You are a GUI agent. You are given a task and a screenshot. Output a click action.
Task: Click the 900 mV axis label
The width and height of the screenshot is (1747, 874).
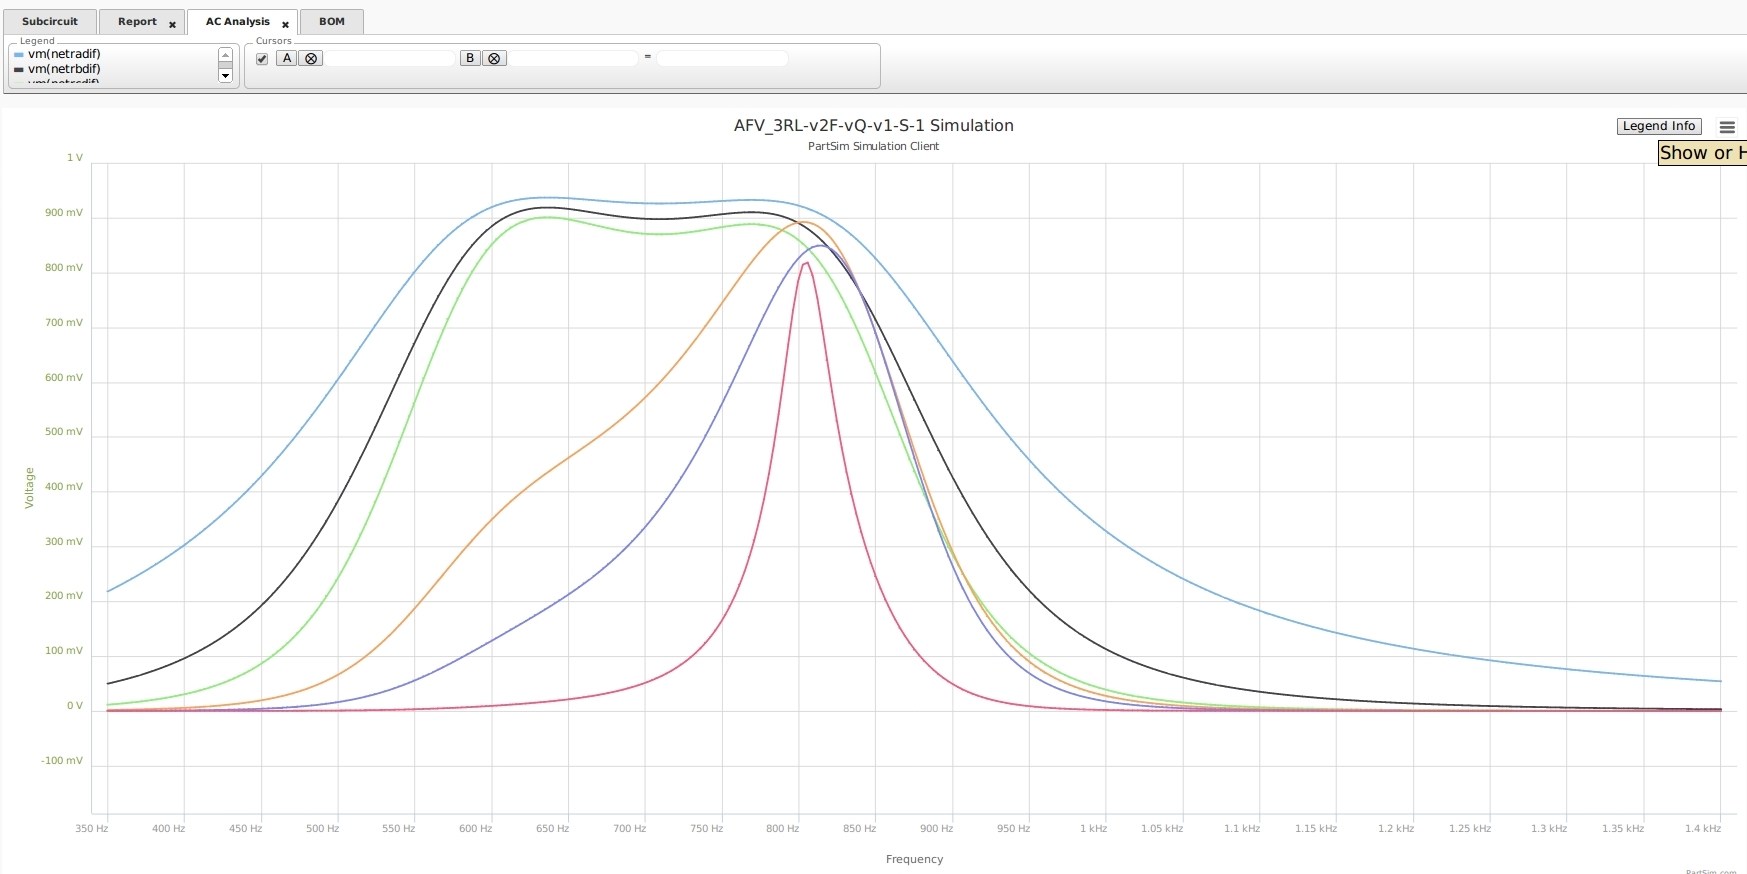[x=64, y=213]
